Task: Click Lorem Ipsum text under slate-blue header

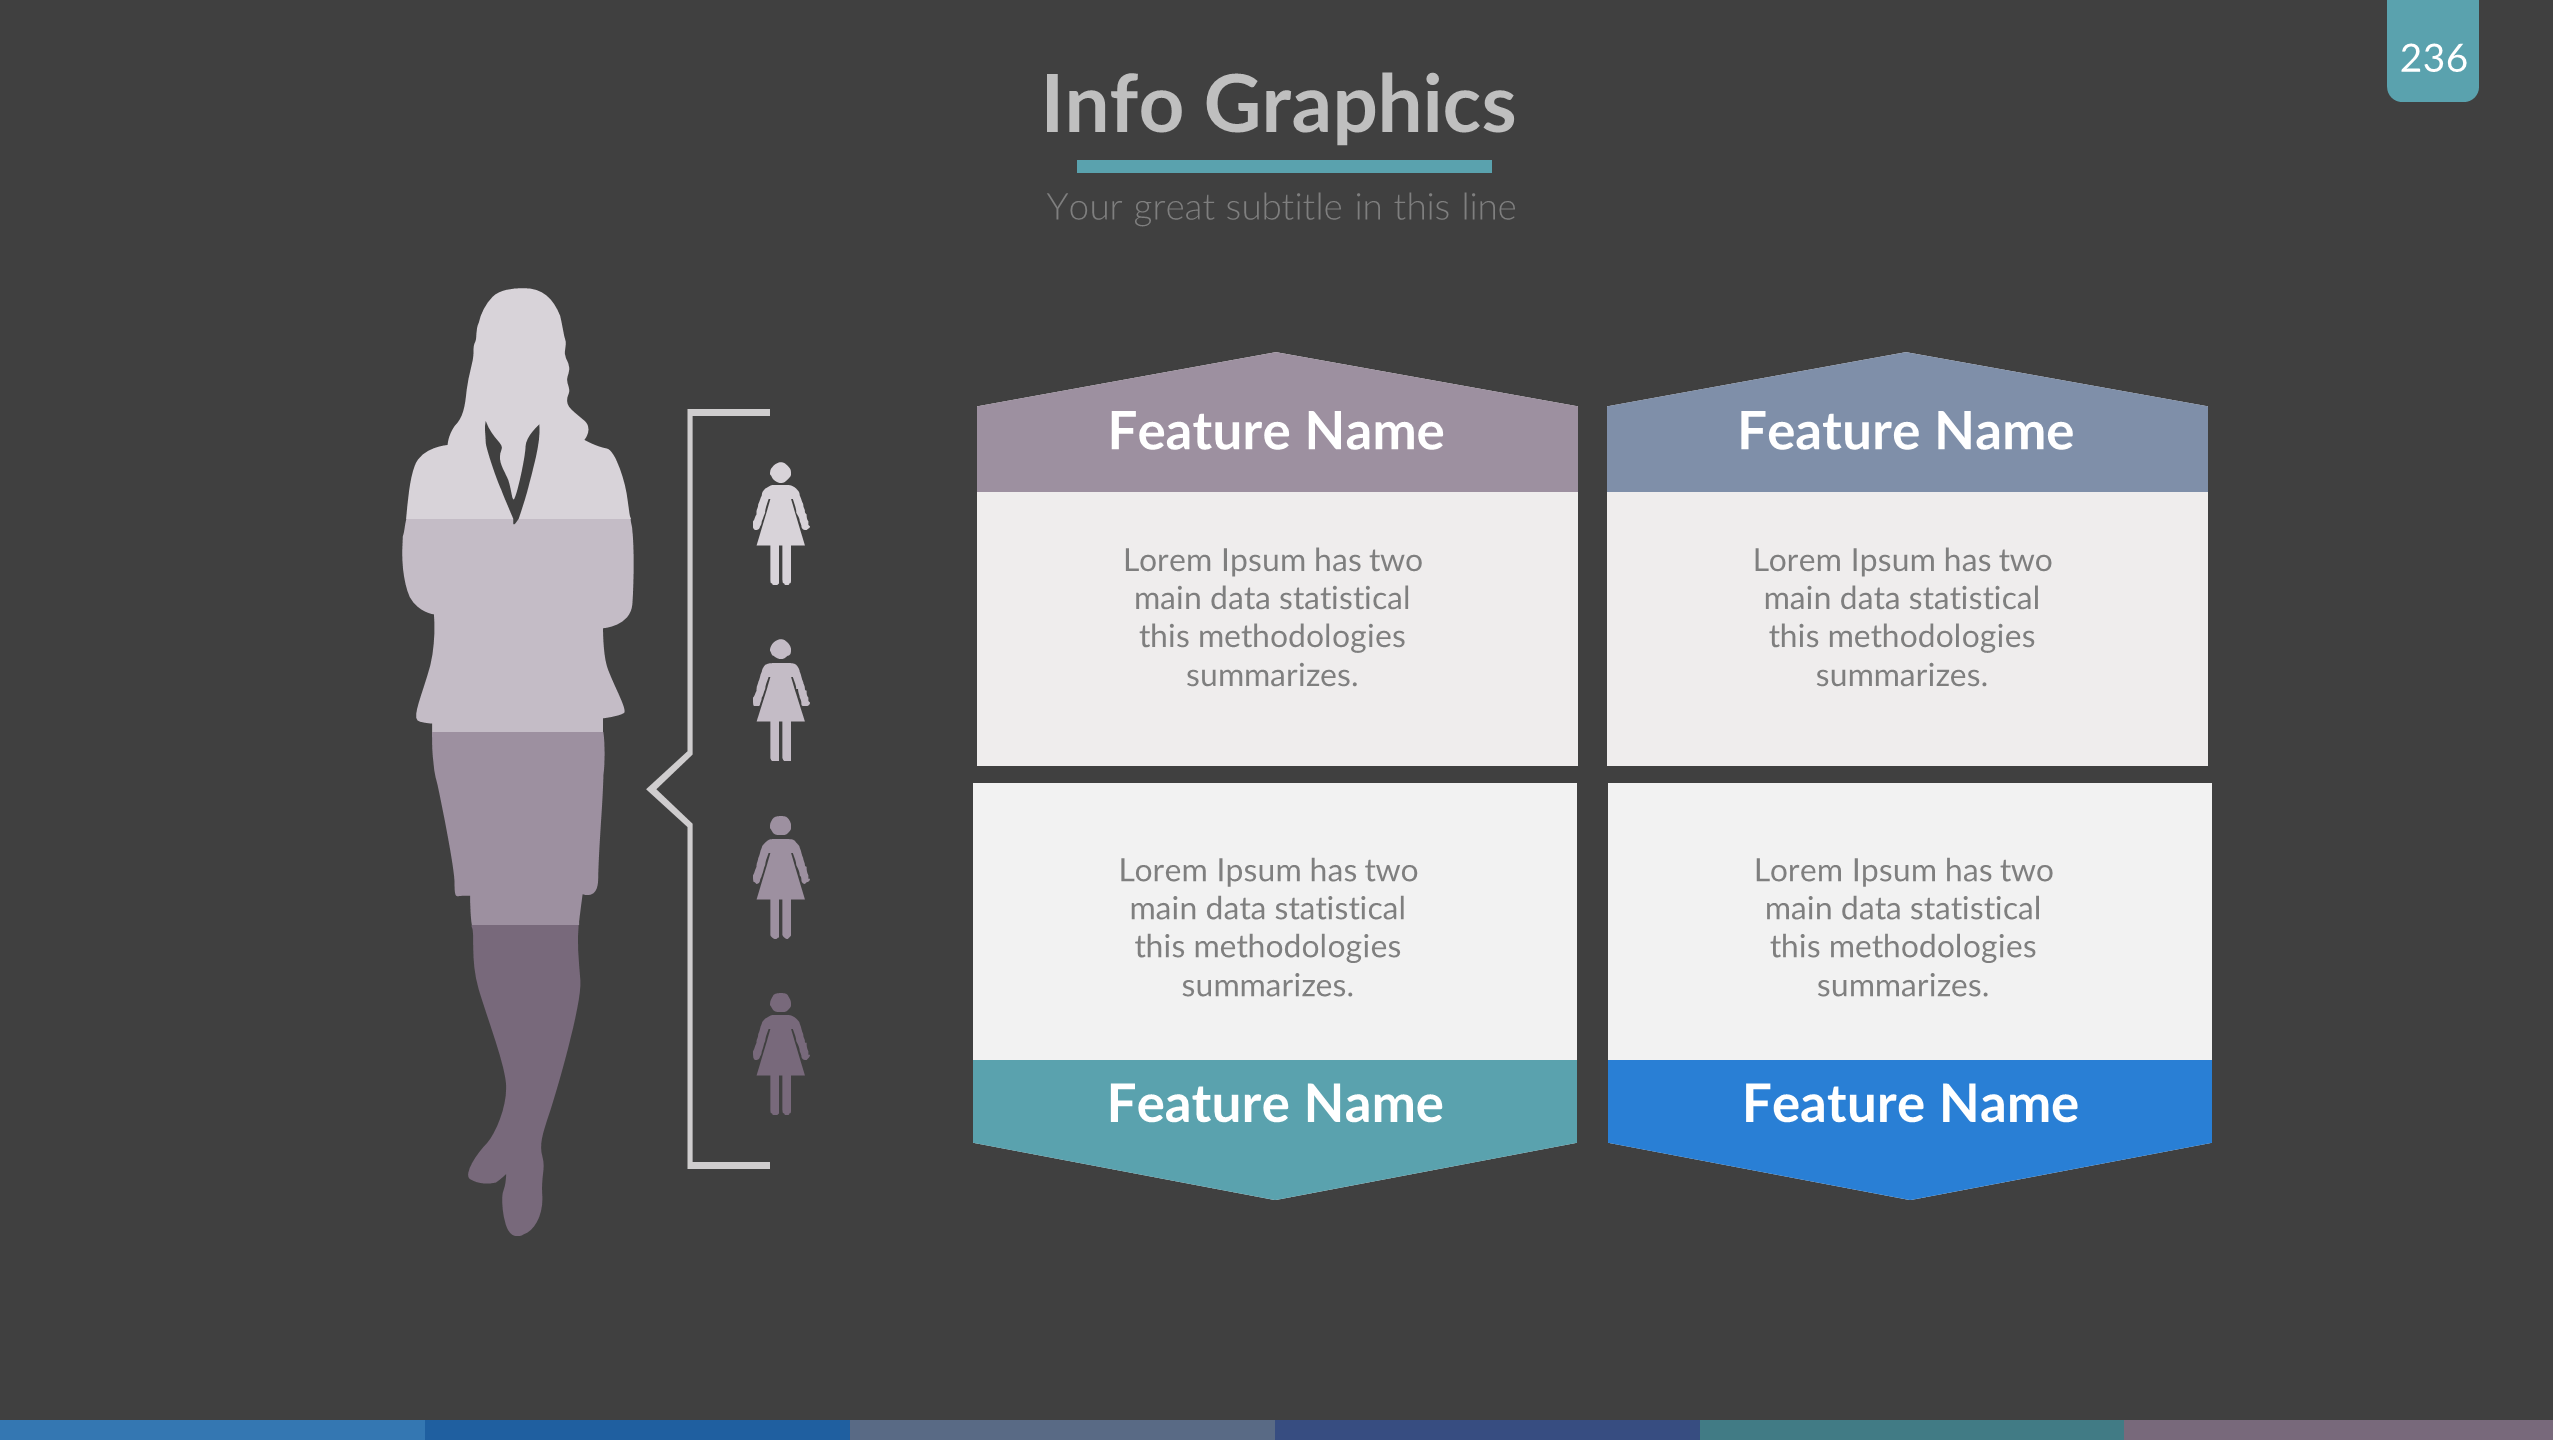Action: click(x=1902, y=617)
